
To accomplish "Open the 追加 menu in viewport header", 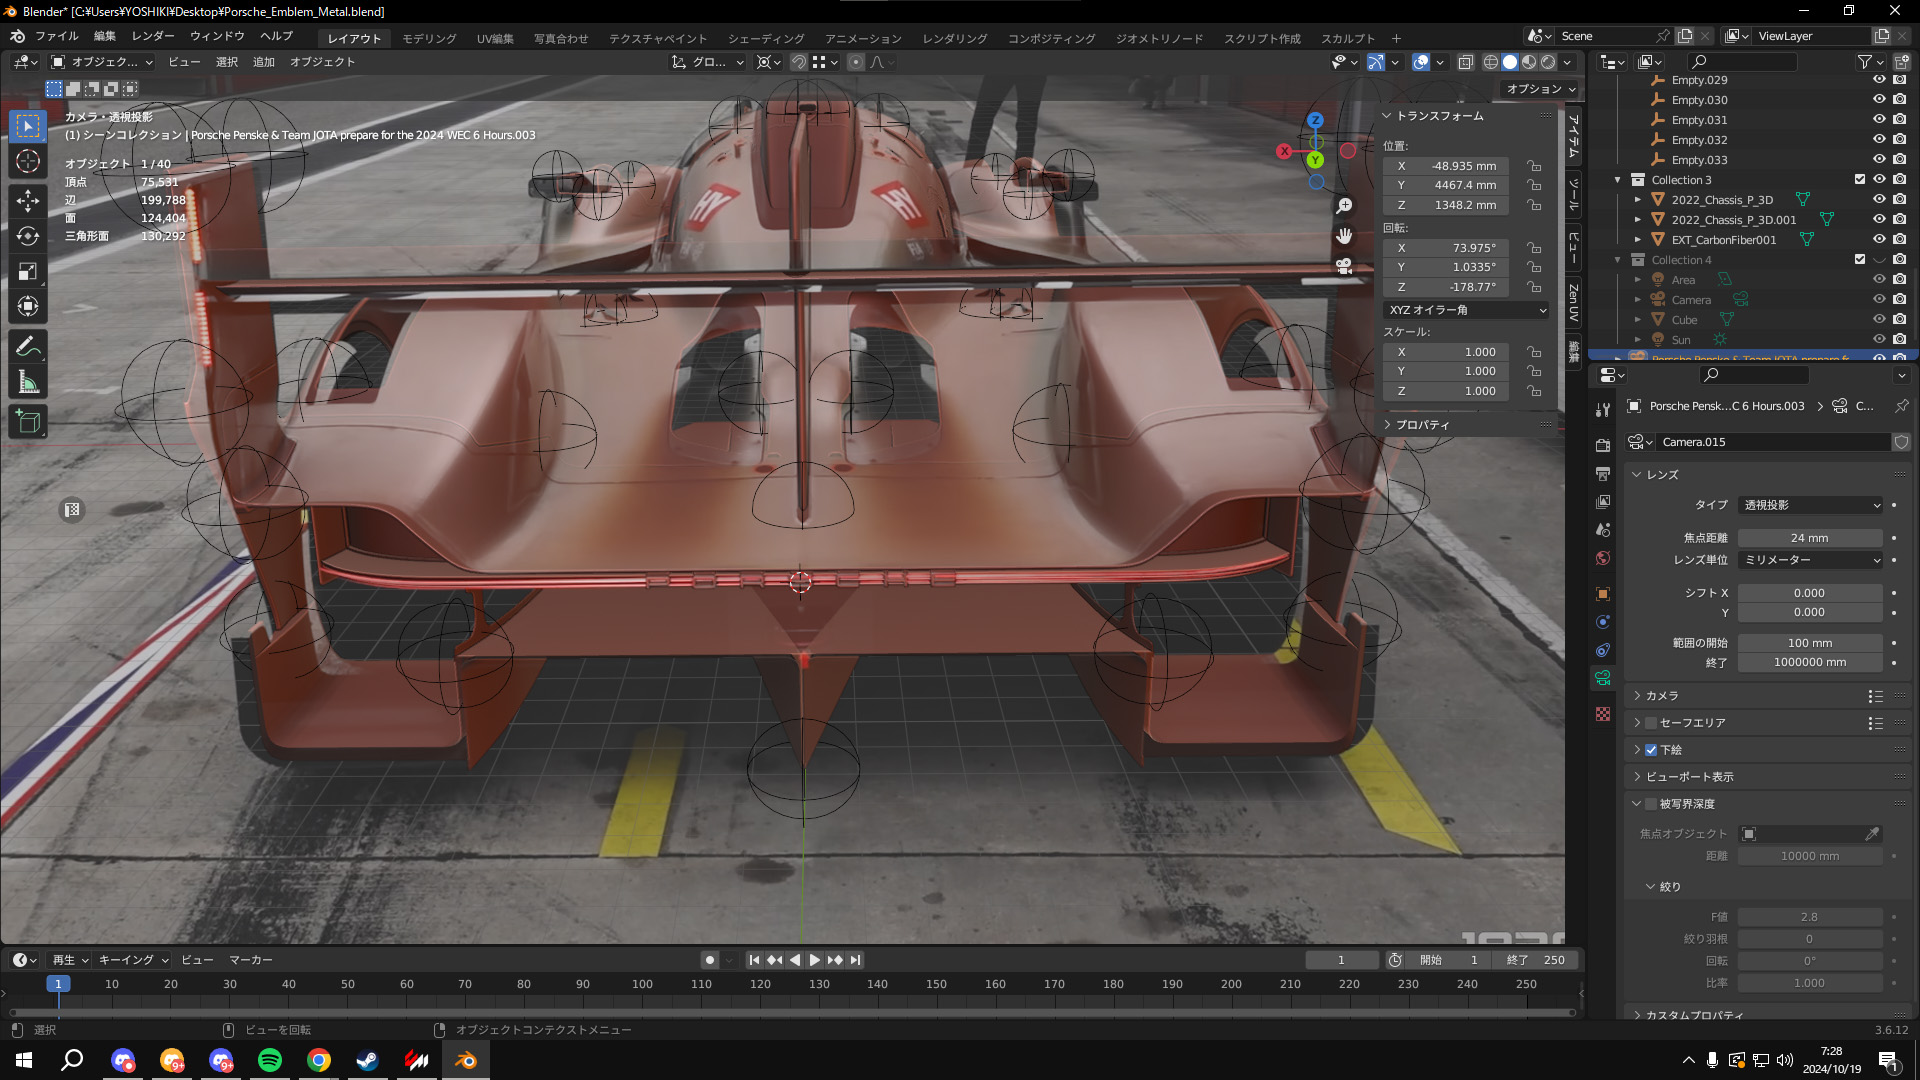I will click(x=264, y=62).
